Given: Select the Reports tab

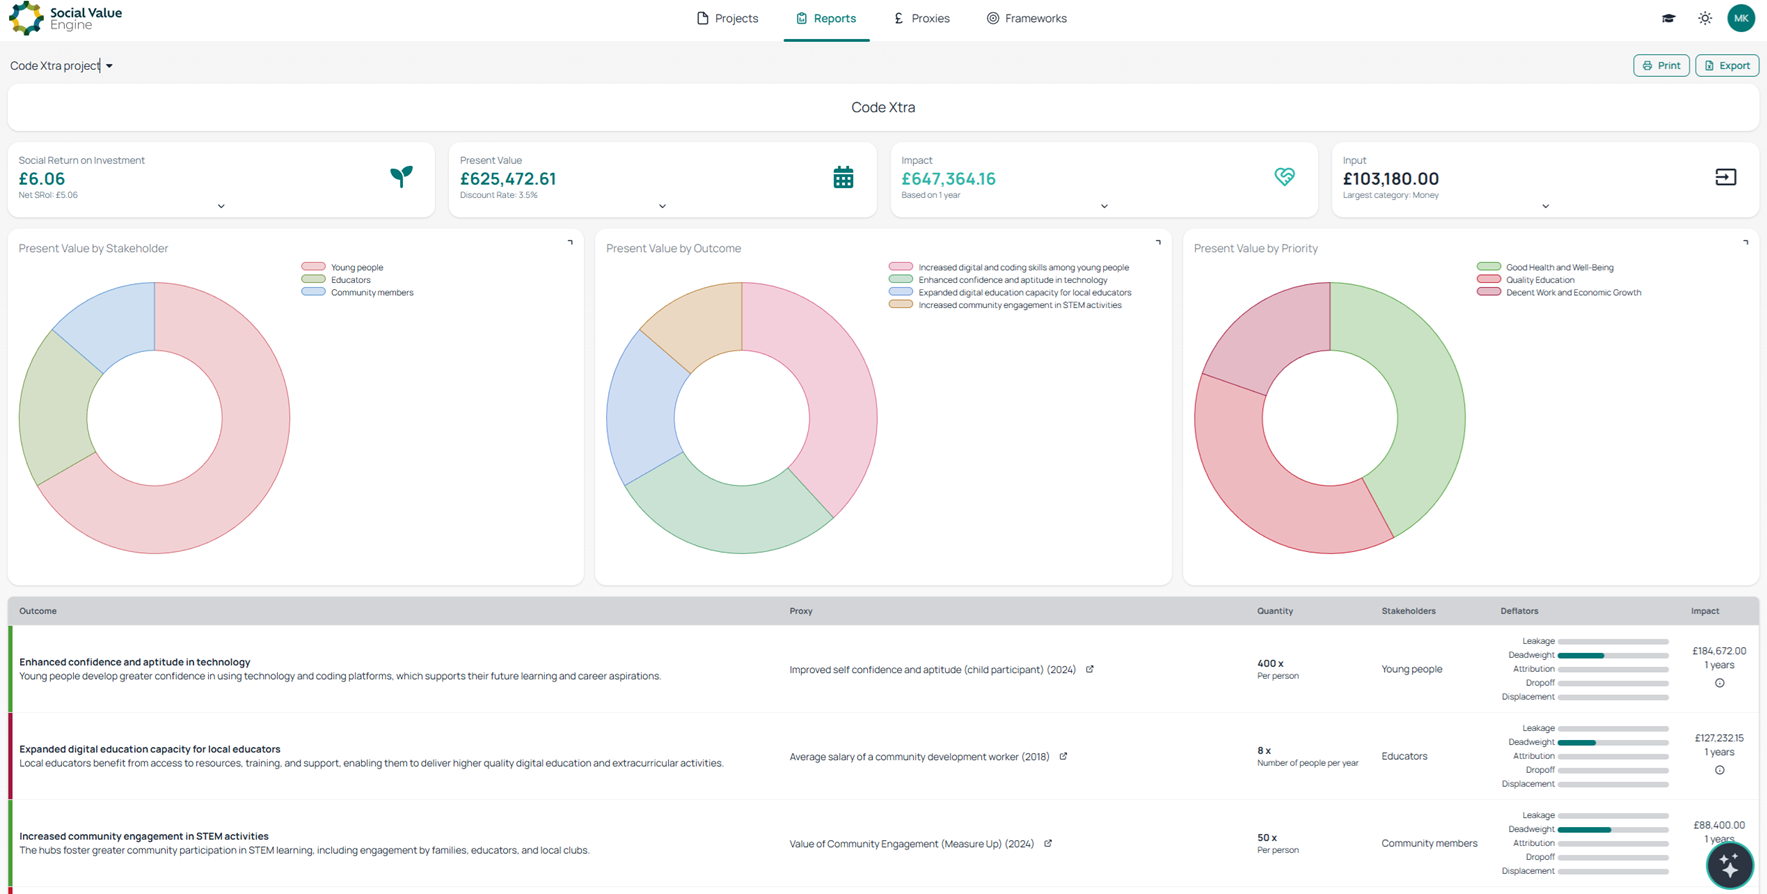Looking at the screenshot, I should click(x=826, y=19).
